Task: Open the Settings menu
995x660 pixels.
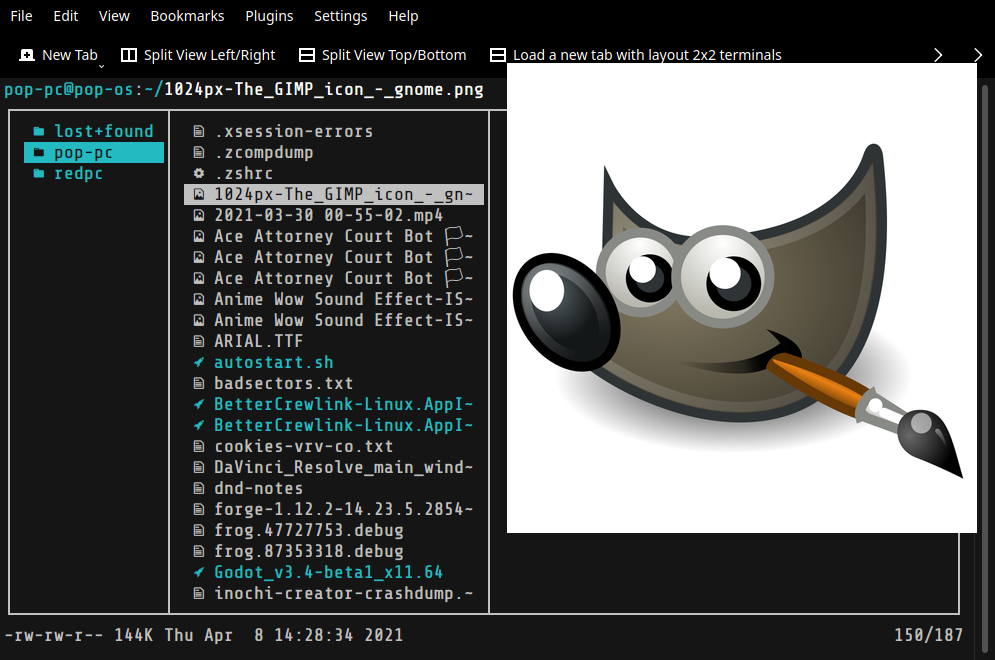Action: 341,16
